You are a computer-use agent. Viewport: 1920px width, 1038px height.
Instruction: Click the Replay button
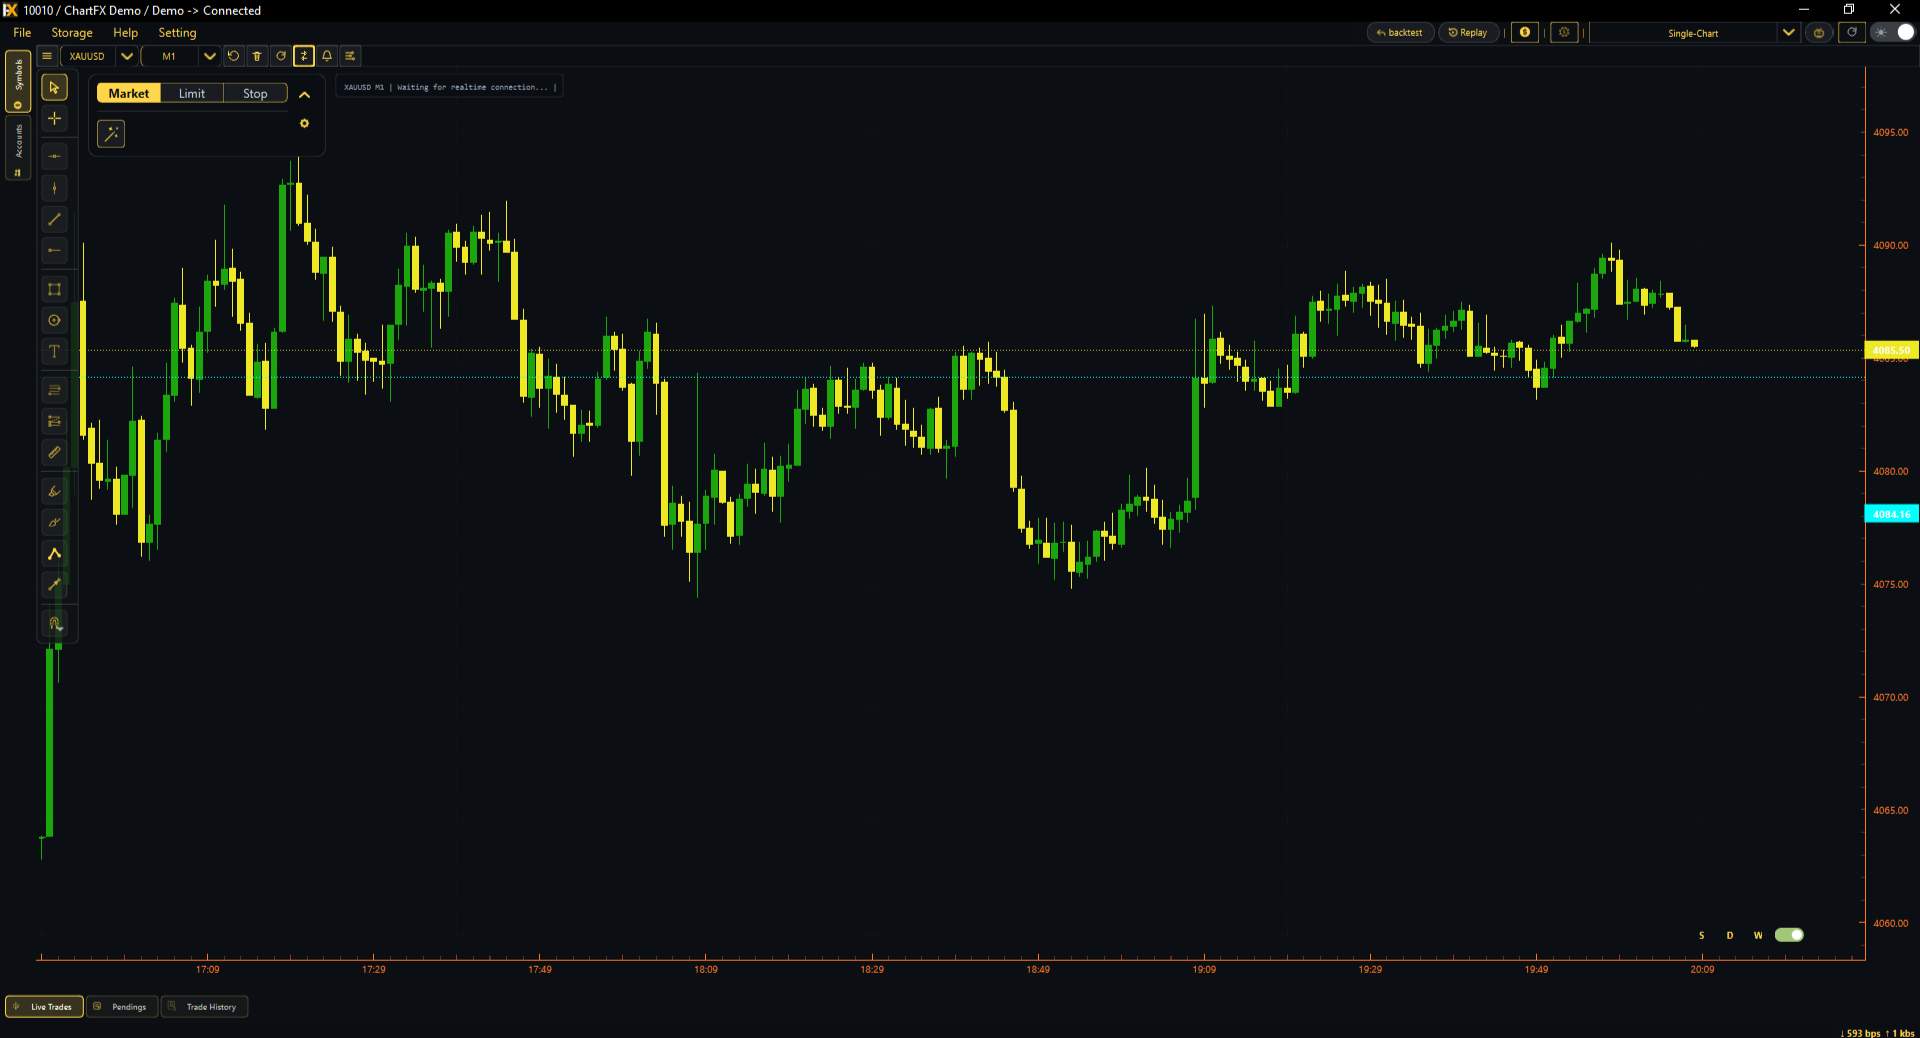pos(1468,33)
